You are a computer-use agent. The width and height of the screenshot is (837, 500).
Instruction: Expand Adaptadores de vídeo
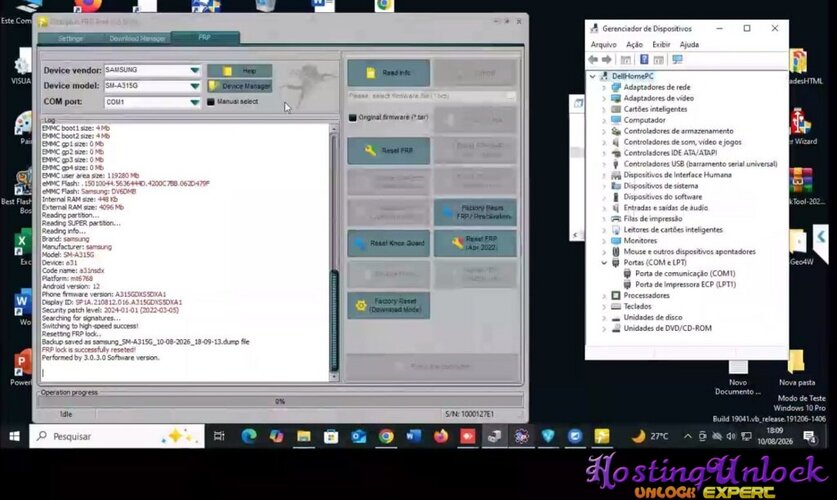(604, 98)
